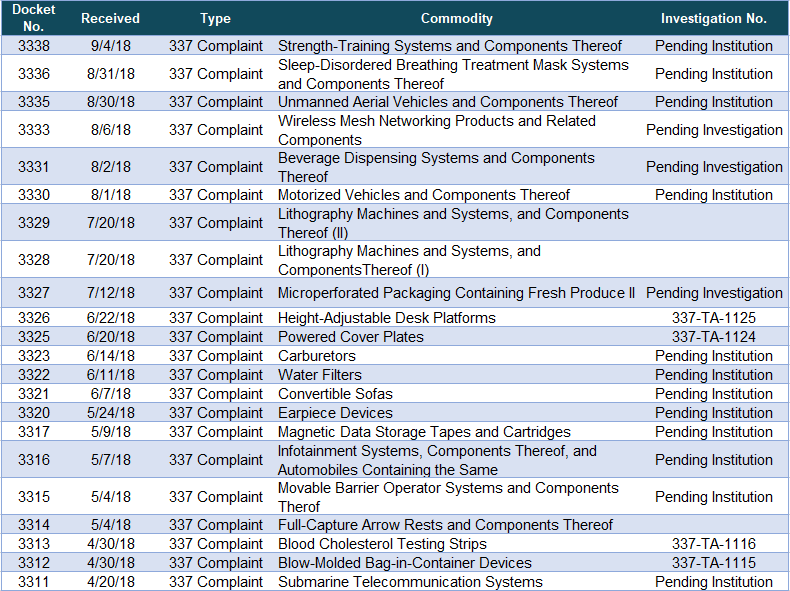Click the Docket No. column header
This screenshot has height=591, width=790.
(x=34, y=18)
